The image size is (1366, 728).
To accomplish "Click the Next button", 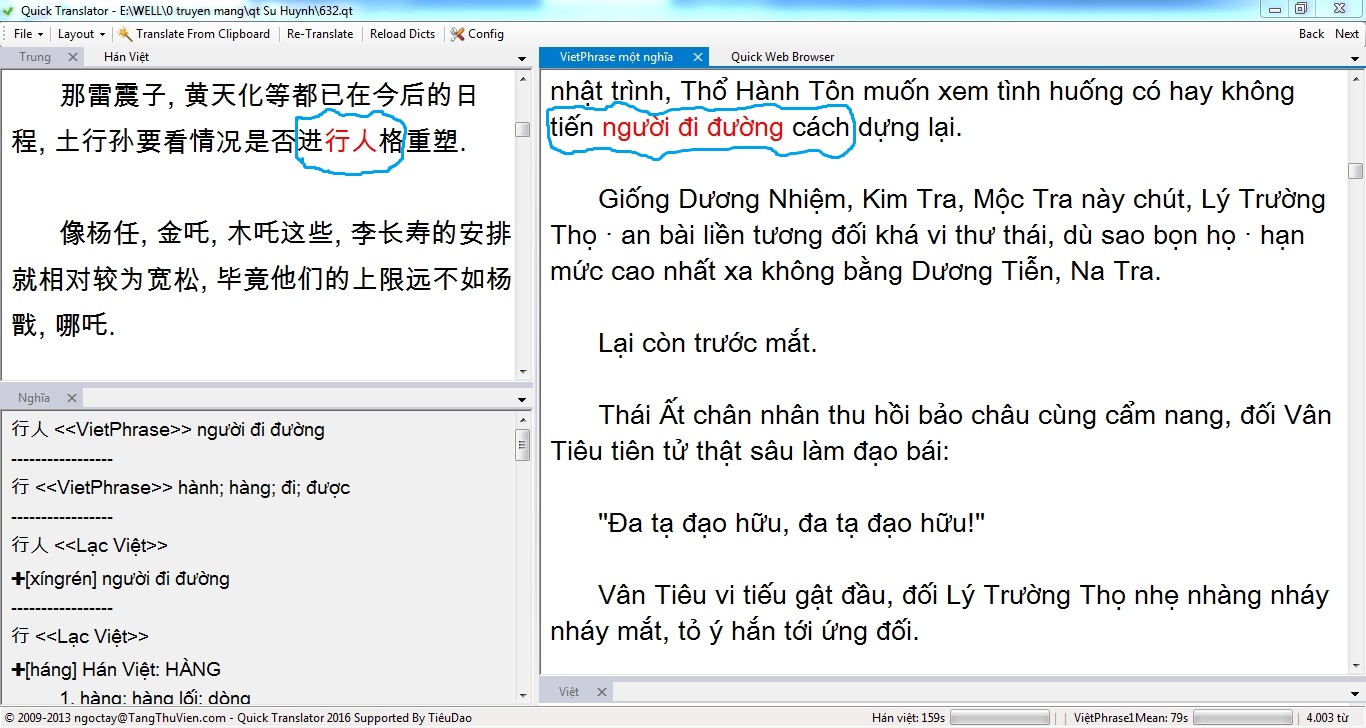I will pos(1347,33).
